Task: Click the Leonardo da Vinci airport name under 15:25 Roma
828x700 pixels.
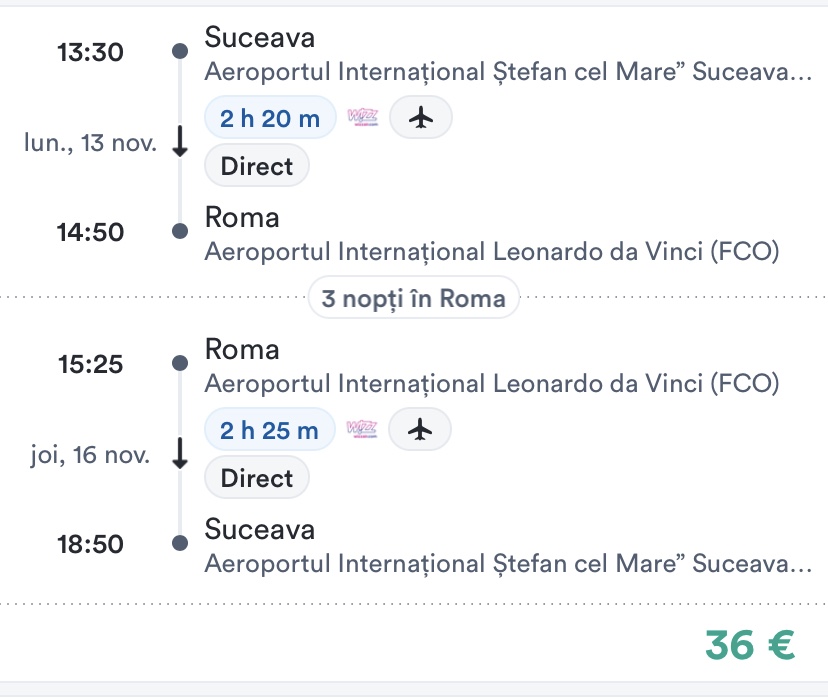Action: click(x=491, y=383)
